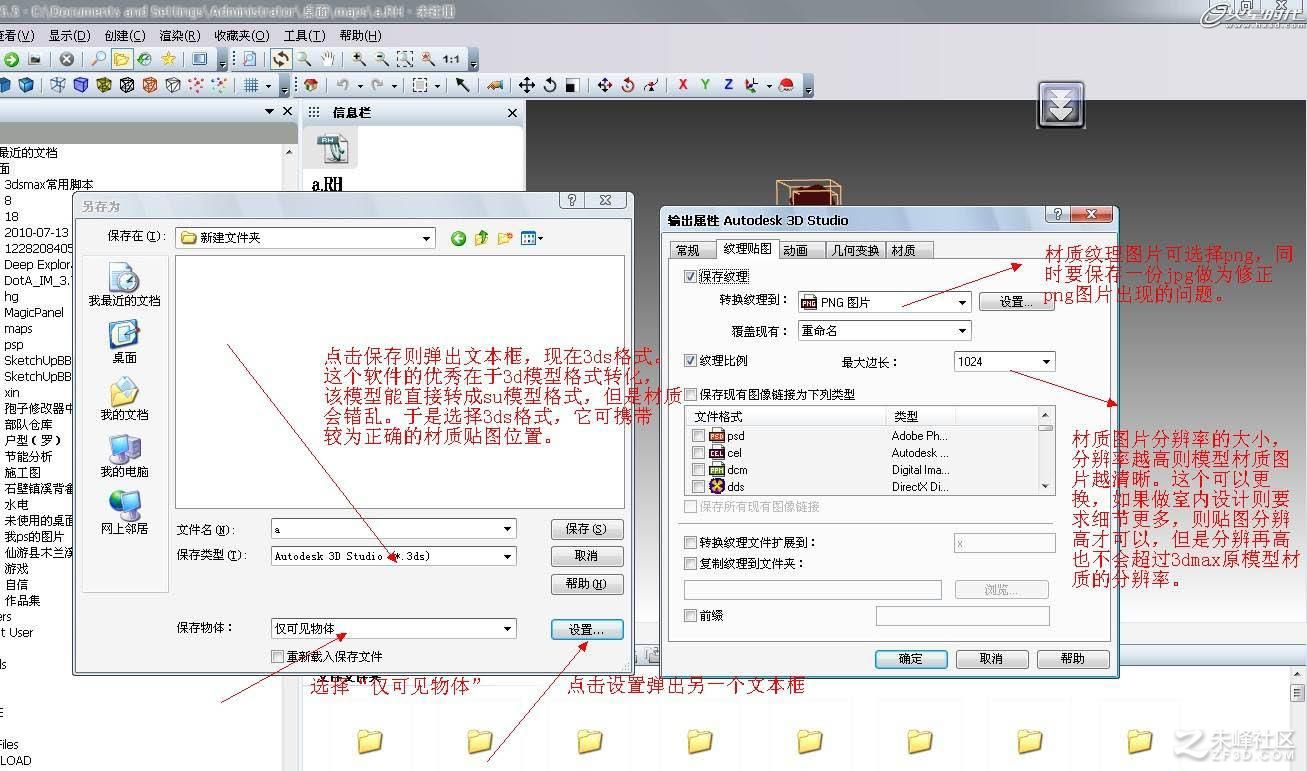Click the red dots point display icon
This screenshot has width=1307, height=771.
196,86
